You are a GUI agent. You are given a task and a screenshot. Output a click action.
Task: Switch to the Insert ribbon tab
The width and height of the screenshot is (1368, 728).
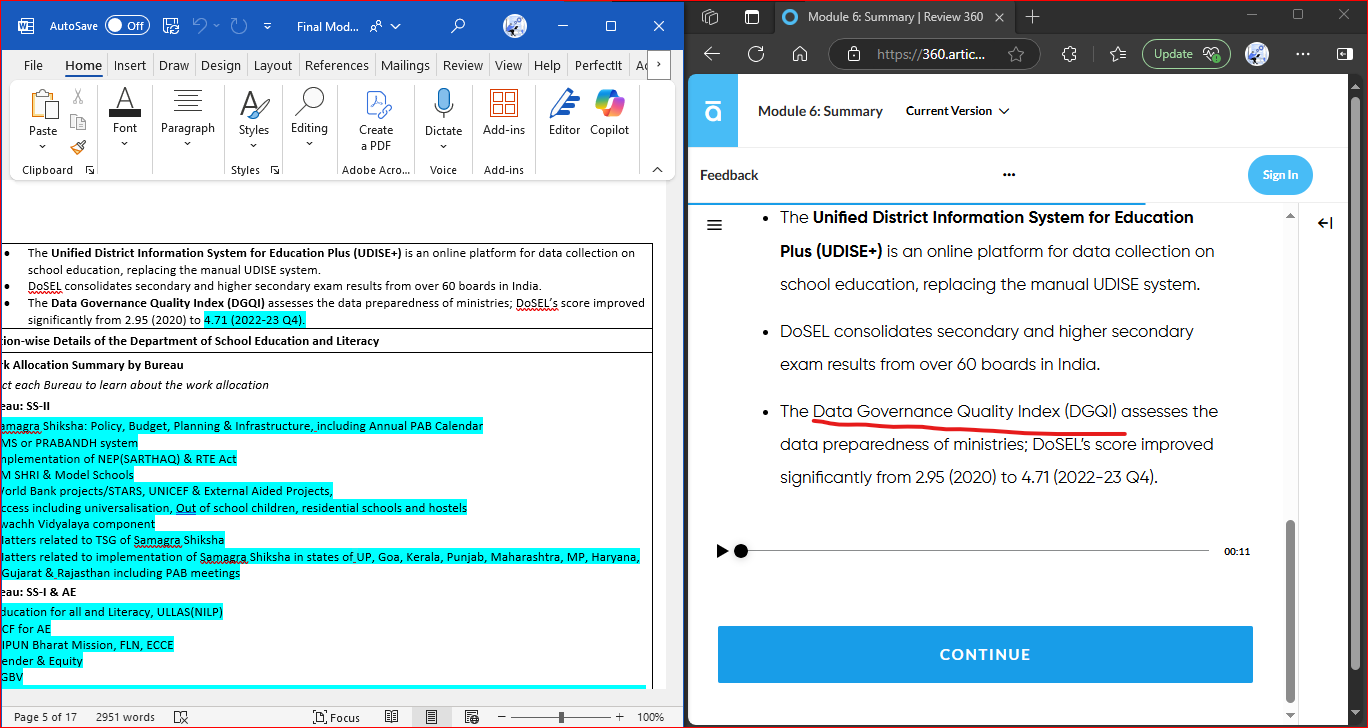(130, 65)
